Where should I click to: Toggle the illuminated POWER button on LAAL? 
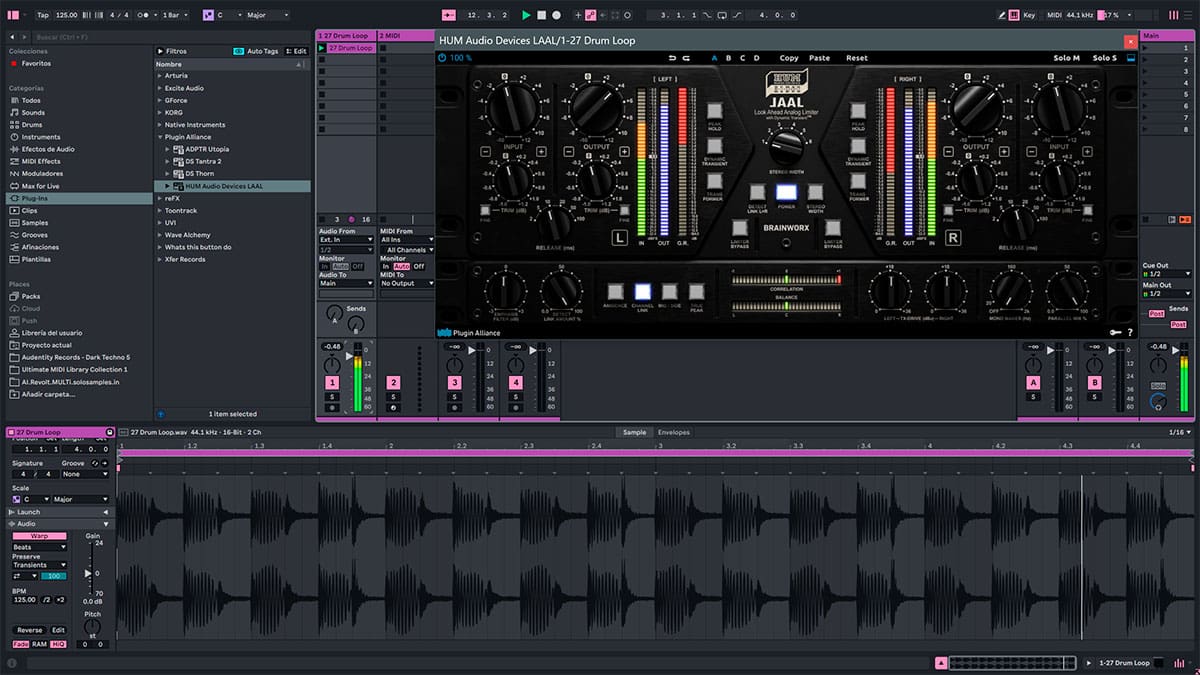[786, 191]
